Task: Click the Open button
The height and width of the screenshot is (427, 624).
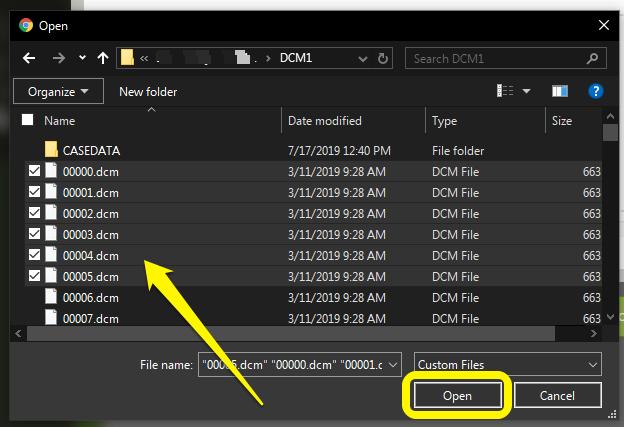Action: [458, 396]
